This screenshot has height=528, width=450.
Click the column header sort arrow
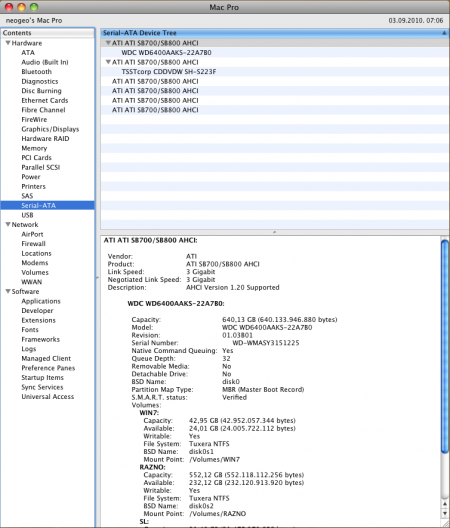444,33
